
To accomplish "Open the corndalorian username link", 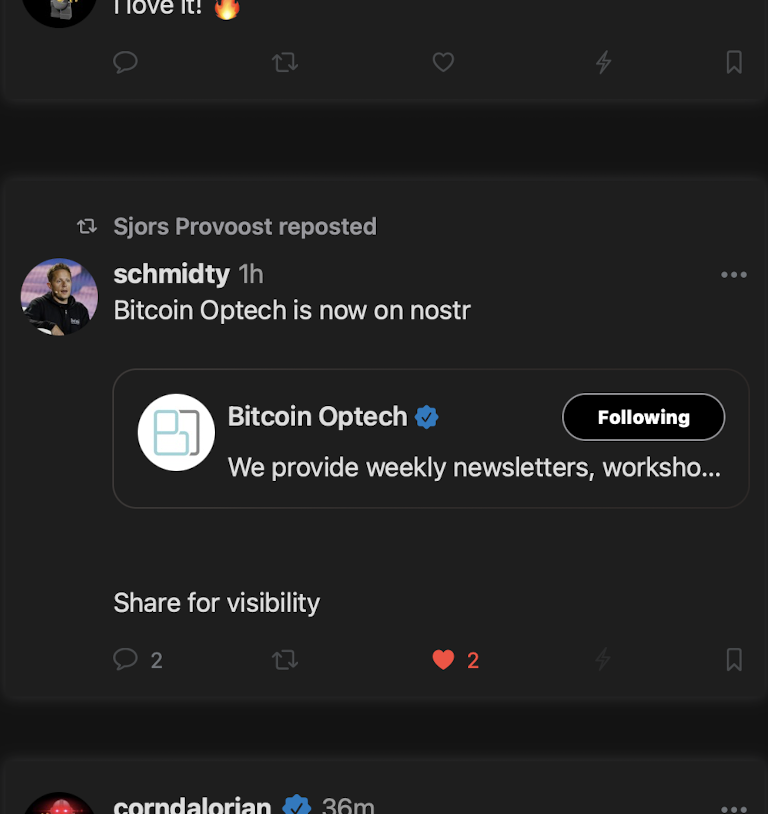I will click(192, 806).
